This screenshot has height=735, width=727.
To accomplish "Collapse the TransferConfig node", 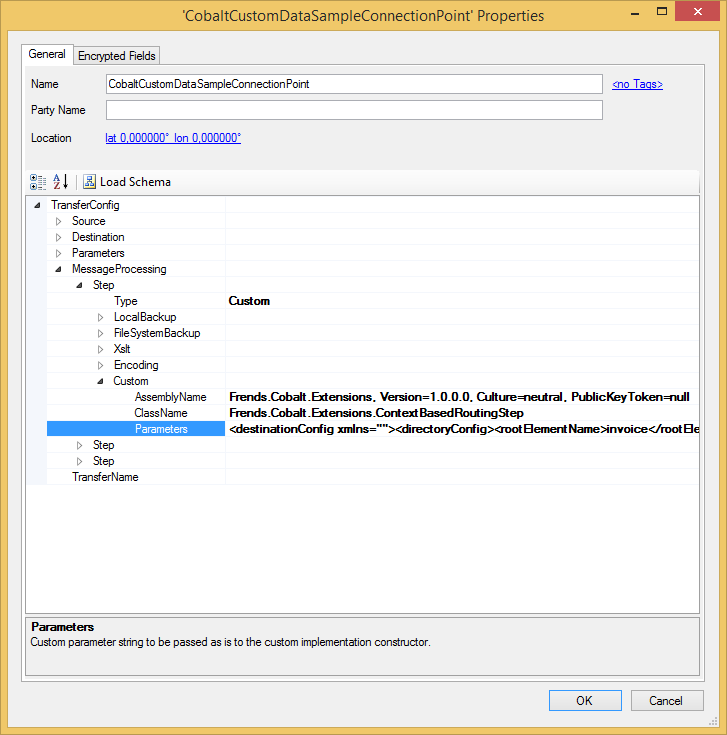I will 37,205.
